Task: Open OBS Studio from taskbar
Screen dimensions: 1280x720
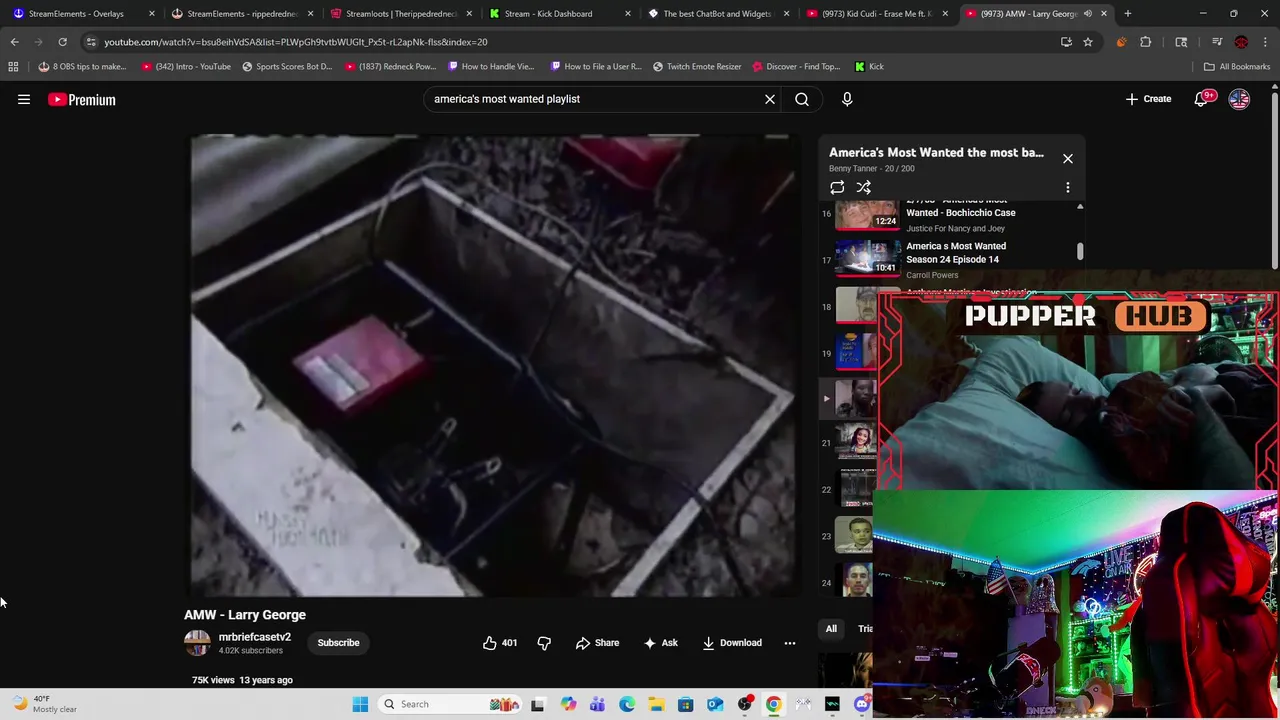Action: (744, 704)
